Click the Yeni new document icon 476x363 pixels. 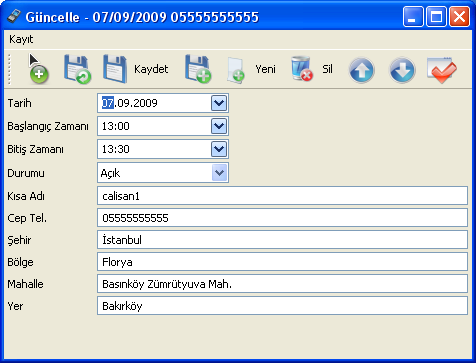click(236, 70)
